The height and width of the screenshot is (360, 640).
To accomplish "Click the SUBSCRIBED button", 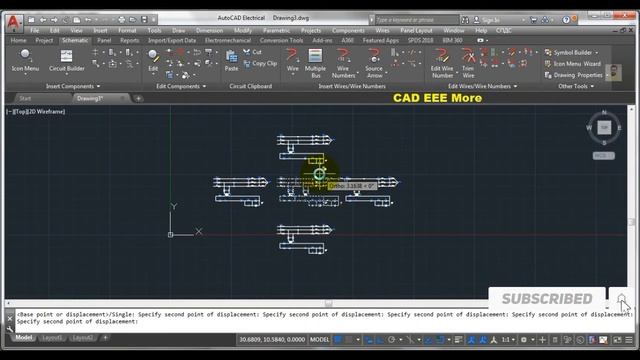I will [x=547, y=299].
